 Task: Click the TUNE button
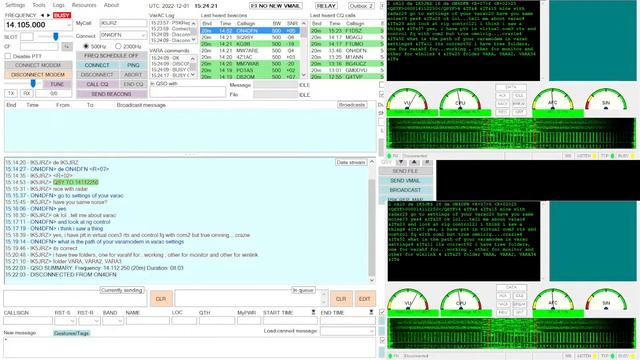point(57,84)
